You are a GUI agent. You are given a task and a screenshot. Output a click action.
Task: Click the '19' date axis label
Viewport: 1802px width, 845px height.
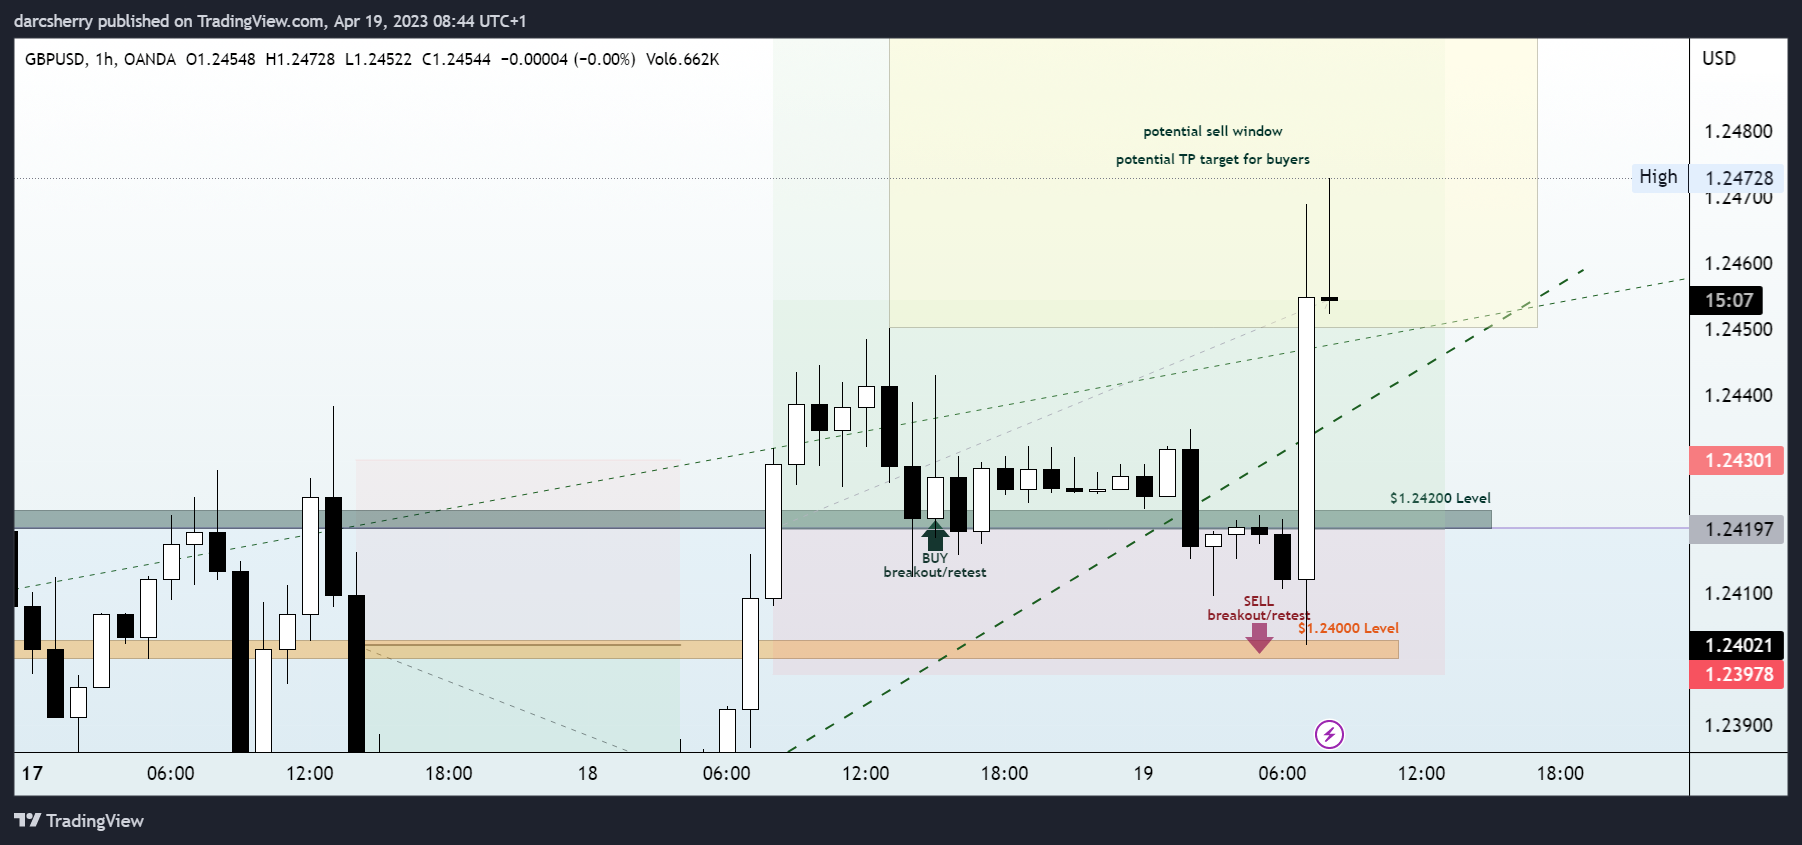tap(1143, 773)
